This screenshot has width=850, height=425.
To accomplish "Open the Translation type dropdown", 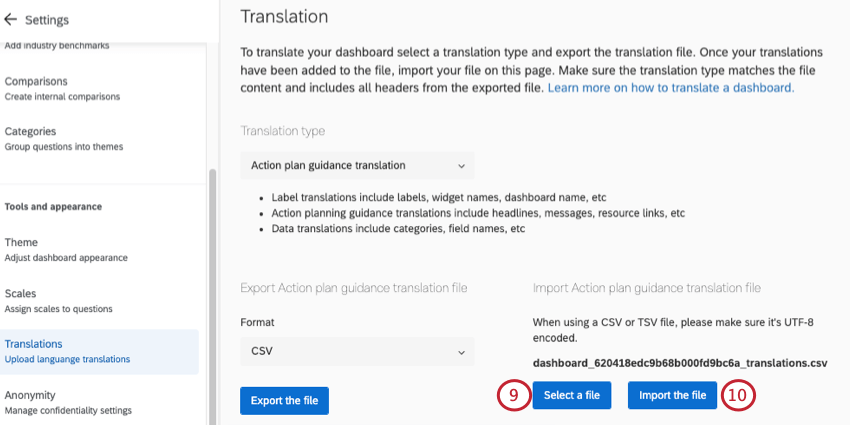I will (x=357, y=165).
